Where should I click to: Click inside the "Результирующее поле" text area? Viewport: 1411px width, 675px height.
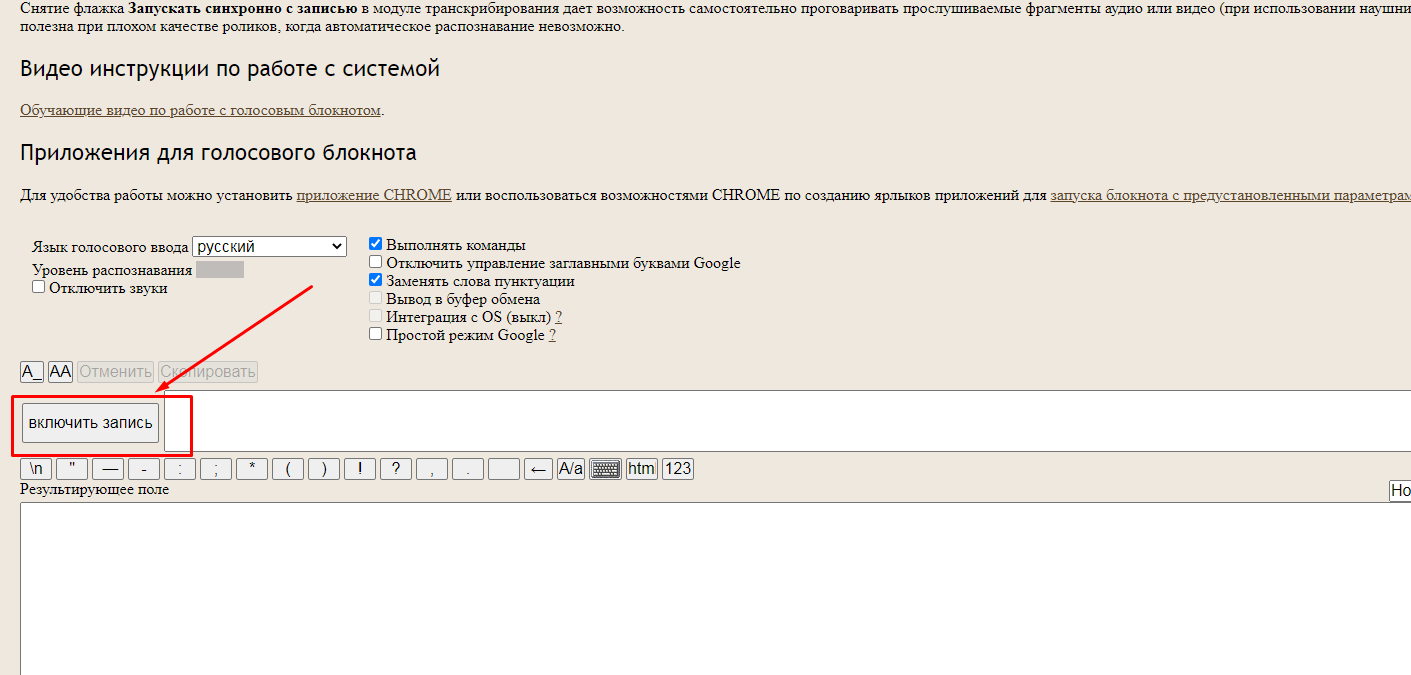pos(715,588)
